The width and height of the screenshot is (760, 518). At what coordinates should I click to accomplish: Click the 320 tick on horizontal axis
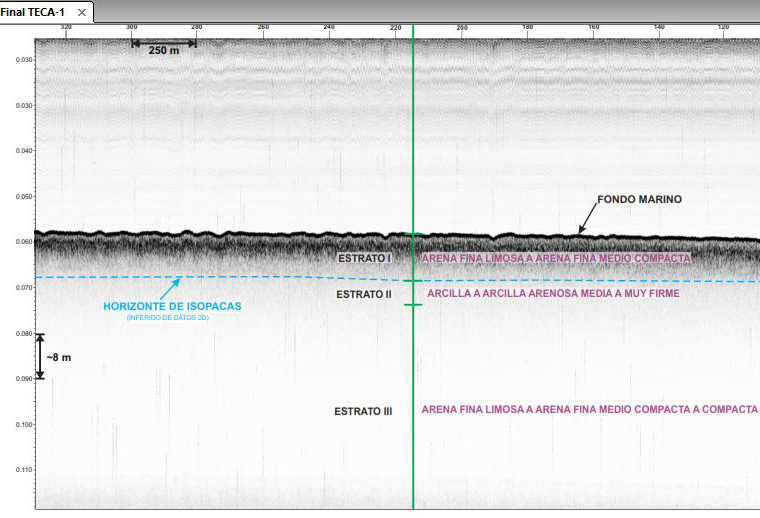click(x=66, y=27)
